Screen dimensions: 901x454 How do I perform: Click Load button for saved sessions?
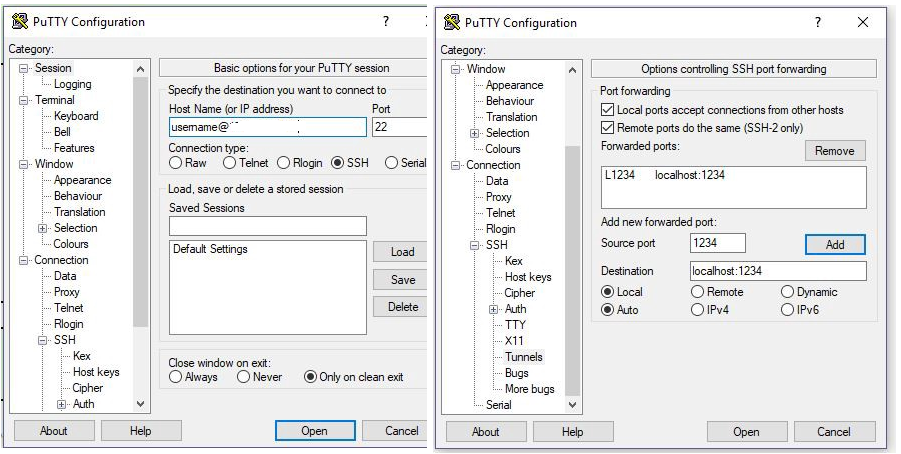click(x=402, y=252)
